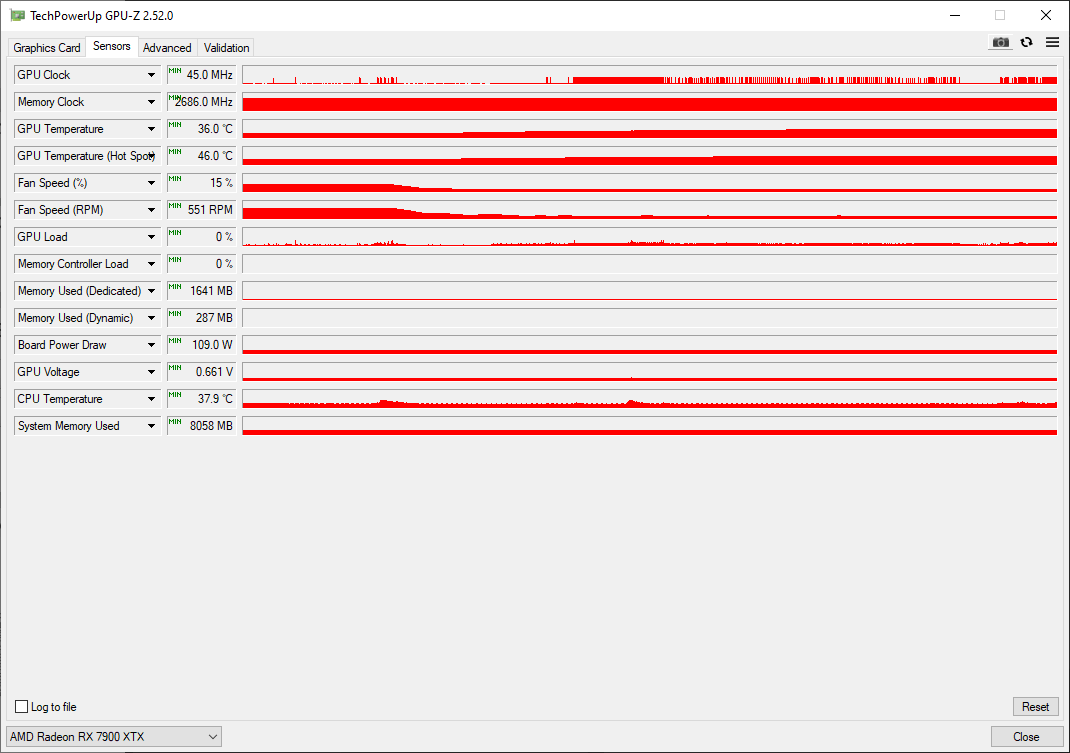
Task: Open the AMD Radeon RX 7900 XTX selector
Action: tap(114, 737)
